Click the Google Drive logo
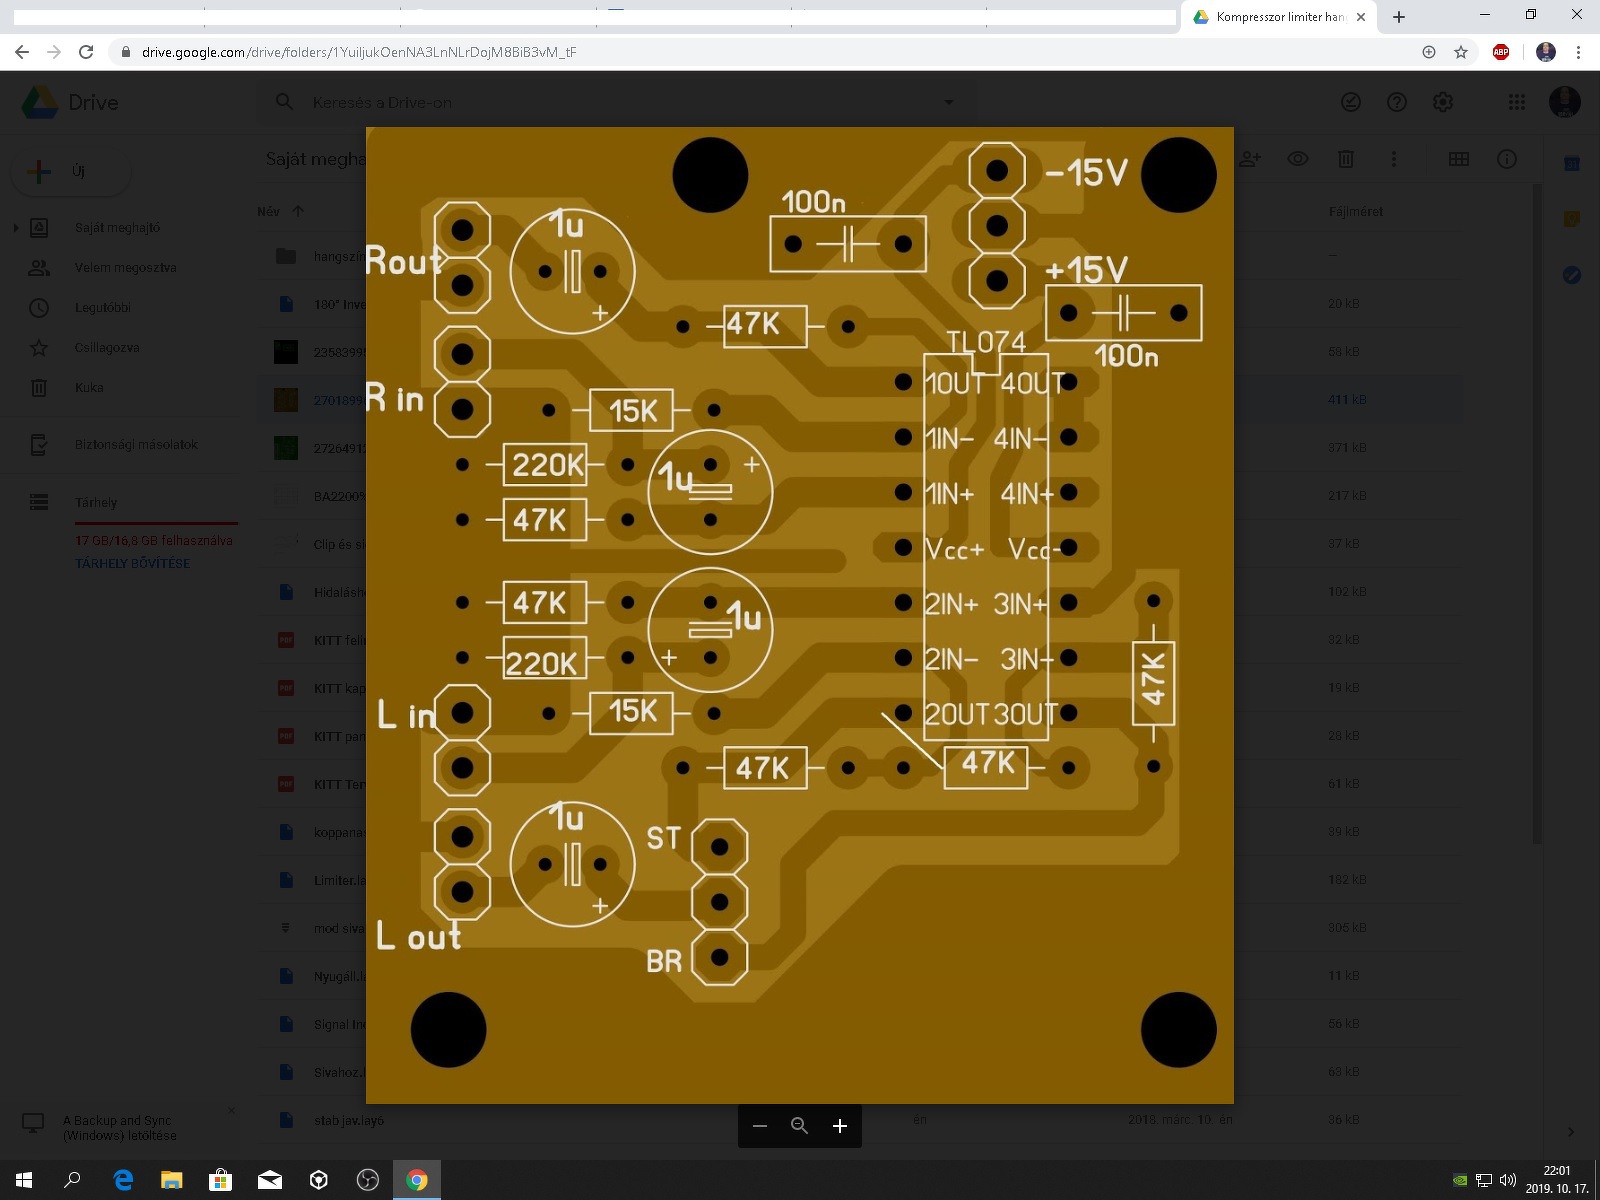The height and width of the screenshot is (1200, 1600). pyautogui.click(x=40, y=102)
